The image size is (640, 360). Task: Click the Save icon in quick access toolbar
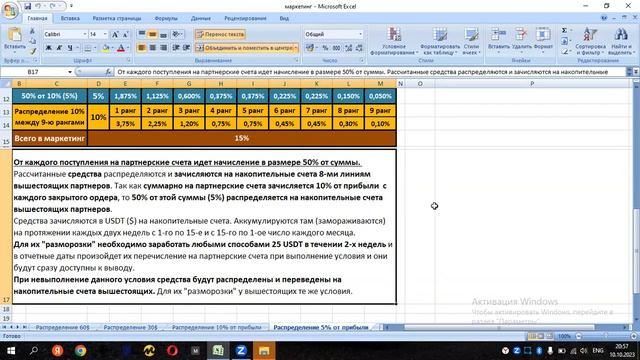pos(28,6)
